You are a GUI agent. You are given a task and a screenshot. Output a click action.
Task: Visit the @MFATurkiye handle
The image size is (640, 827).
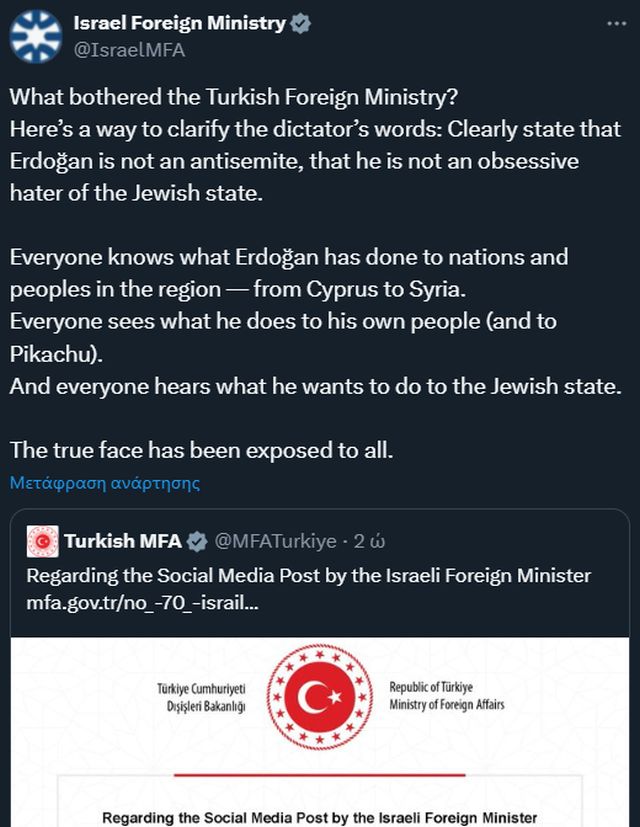[276, 541]
